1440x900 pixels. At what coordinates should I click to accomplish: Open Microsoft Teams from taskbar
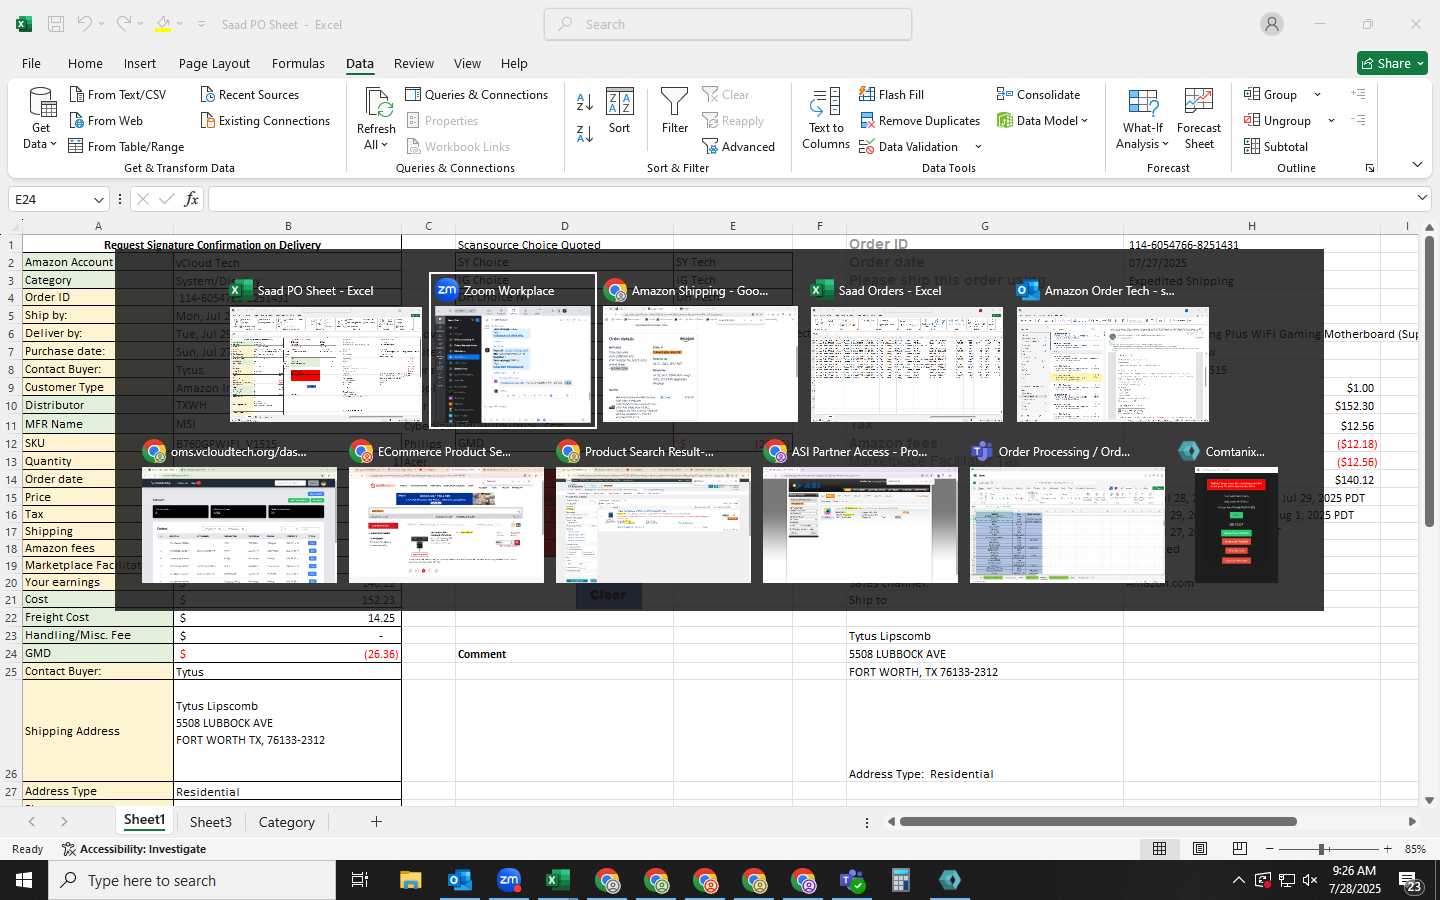[852, 880]
